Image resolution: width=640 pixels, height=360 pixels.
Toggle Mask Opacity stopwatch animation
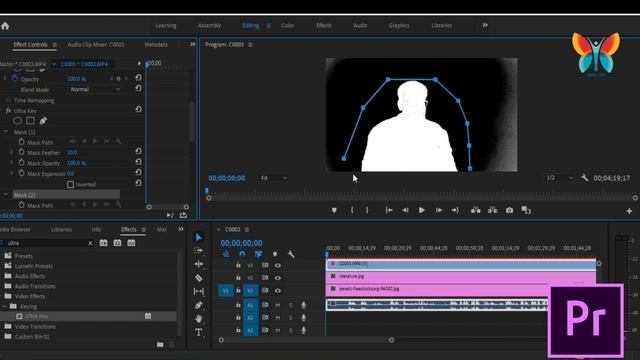22,163
